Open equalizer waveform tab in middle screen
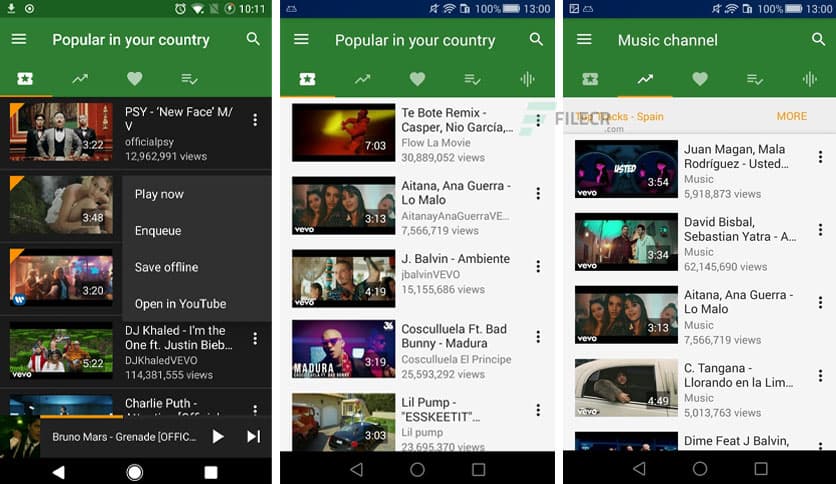Viewport: 836px width, 484px height. pyautogui.click(x=527, y=79)
